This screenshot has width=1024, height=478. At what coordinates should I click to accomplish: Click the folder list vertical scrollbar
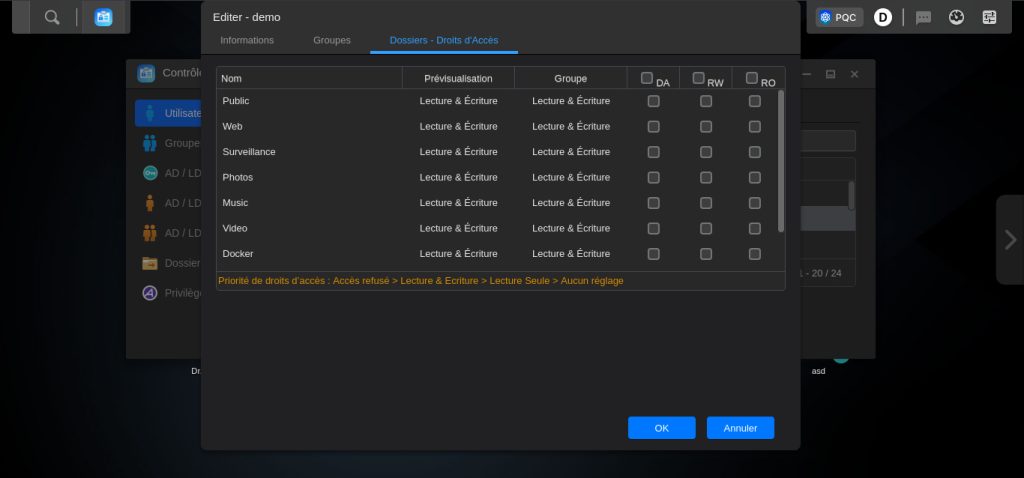click(781, 161)
